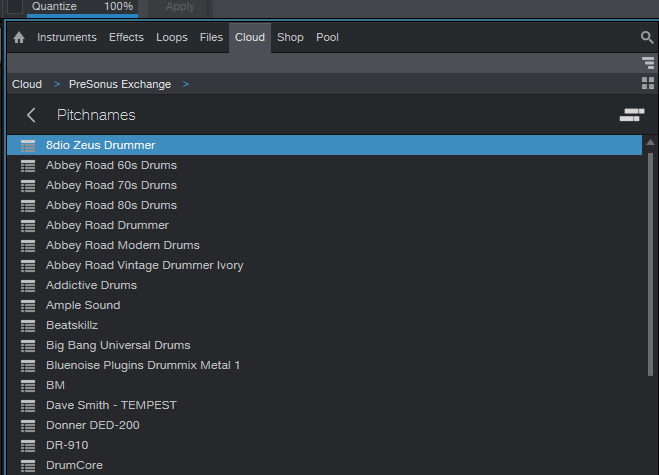
Task: Click list icon beside Beatskillz
Action: click(28, 325)
